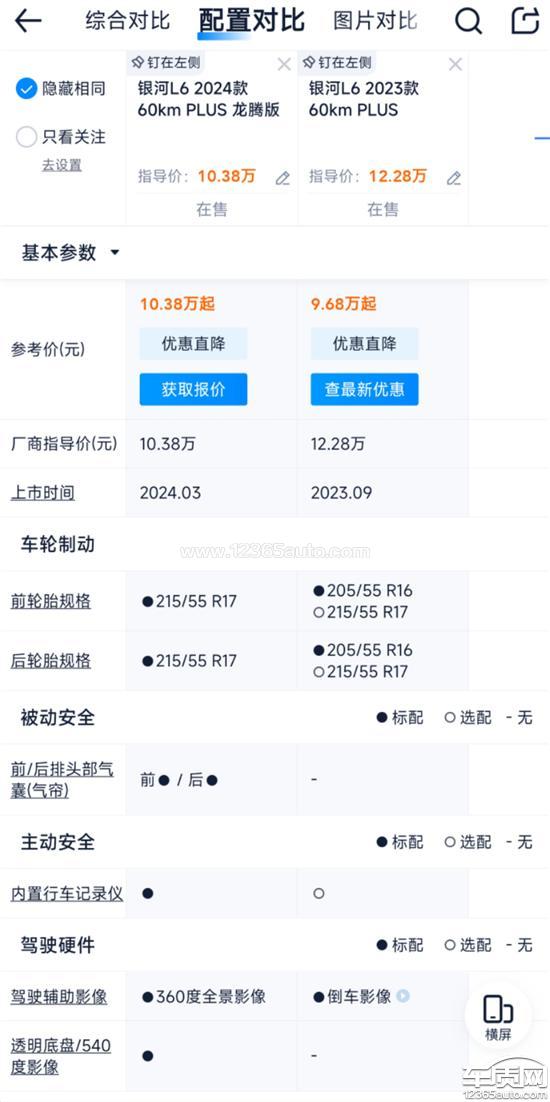550x1102 pixels.
Task: Pin 银河L6 2024款 column to left
Action: pyautogui.click(x=163, y=63)
